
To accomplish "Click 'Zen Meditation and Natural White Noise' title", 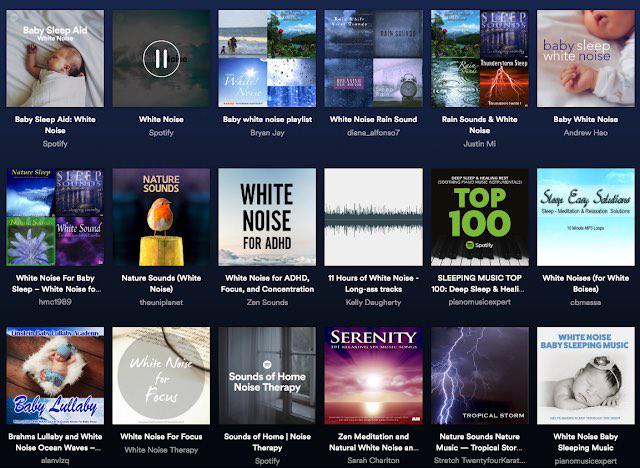I will [x=373, y=442].
